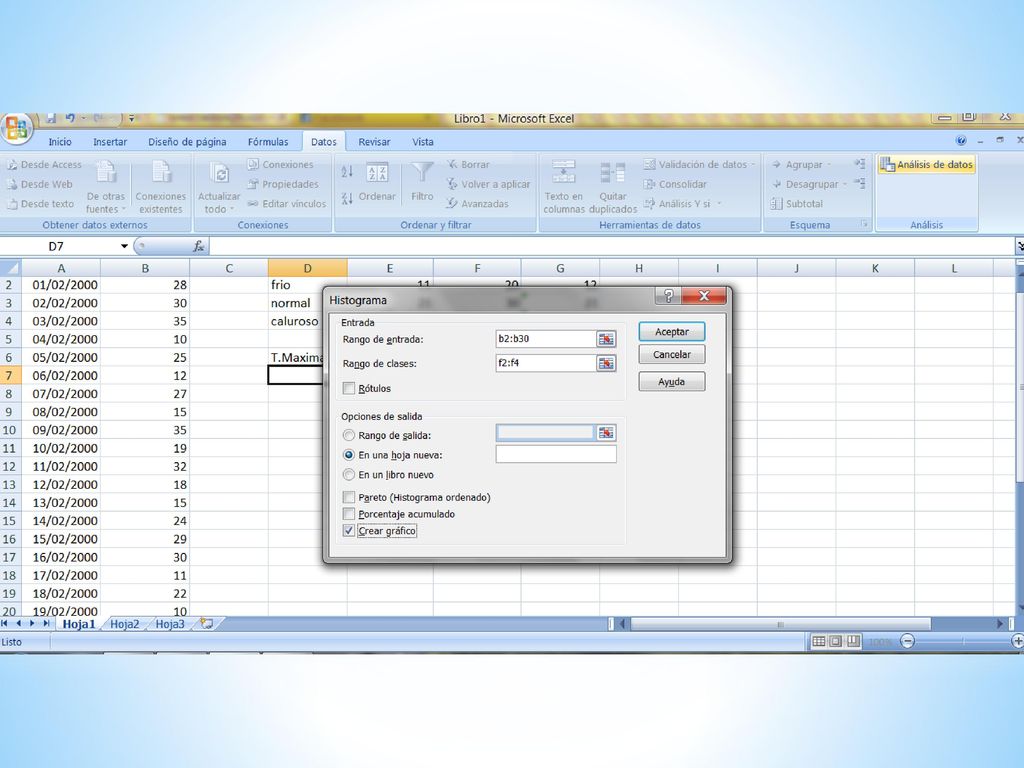Open De otras fuentes menu
Screen dimensions: 1024x768
point(106,186)
